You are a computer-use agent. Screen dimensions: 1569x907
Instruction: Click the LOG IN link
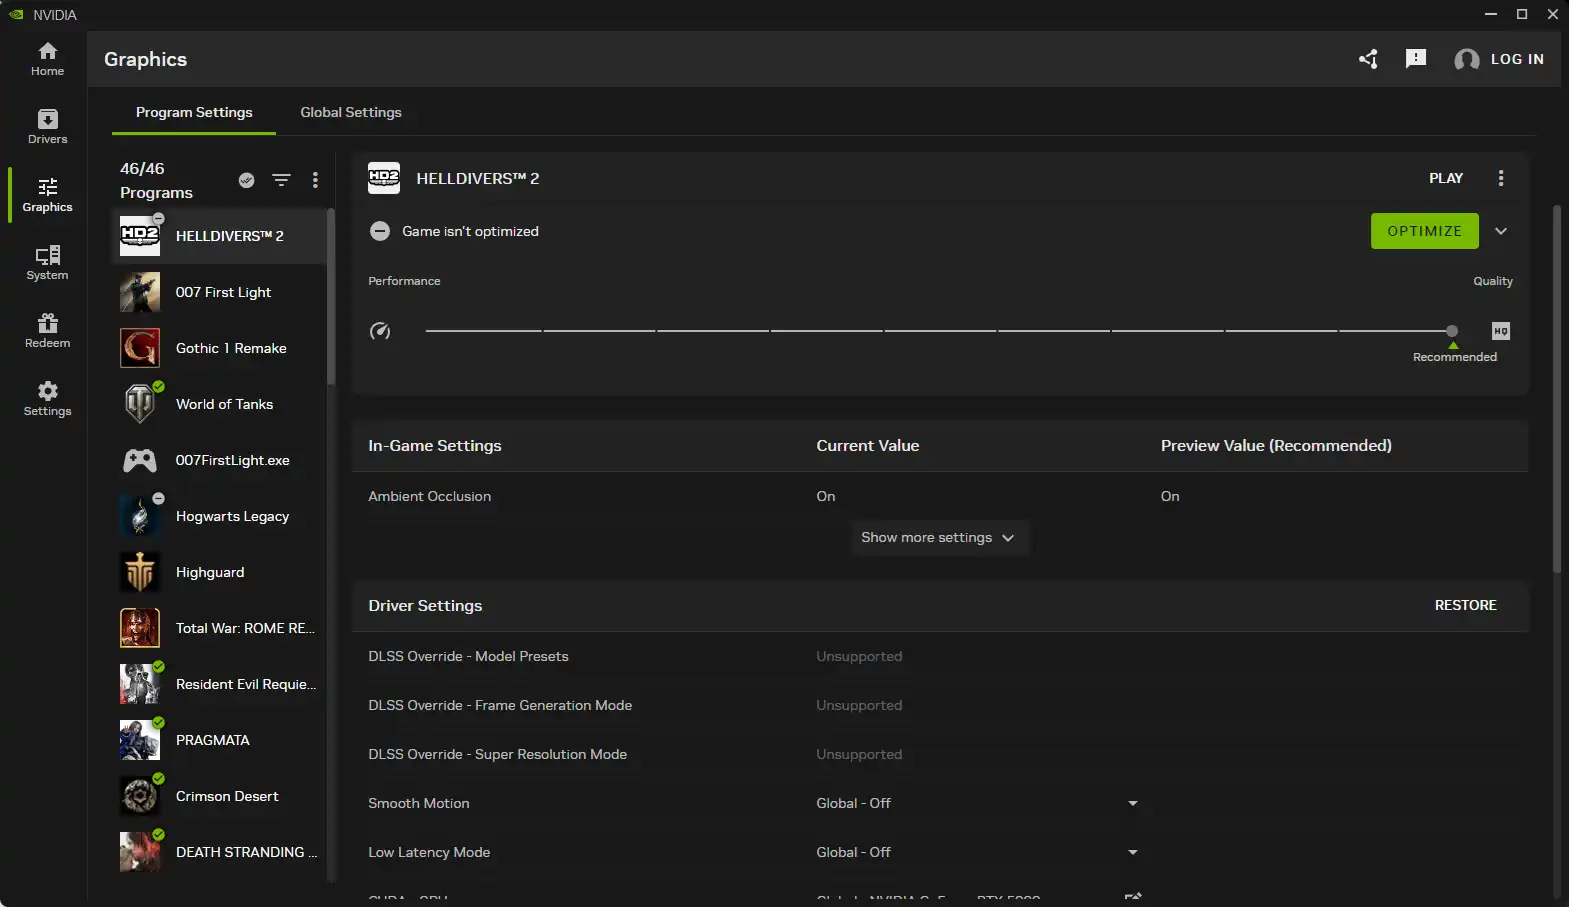(x=1517, y=59)
